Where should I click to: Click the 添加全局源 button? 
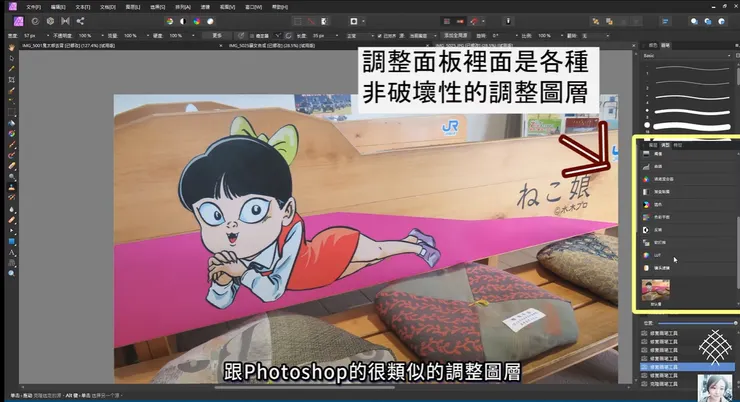tap(455, 36)
